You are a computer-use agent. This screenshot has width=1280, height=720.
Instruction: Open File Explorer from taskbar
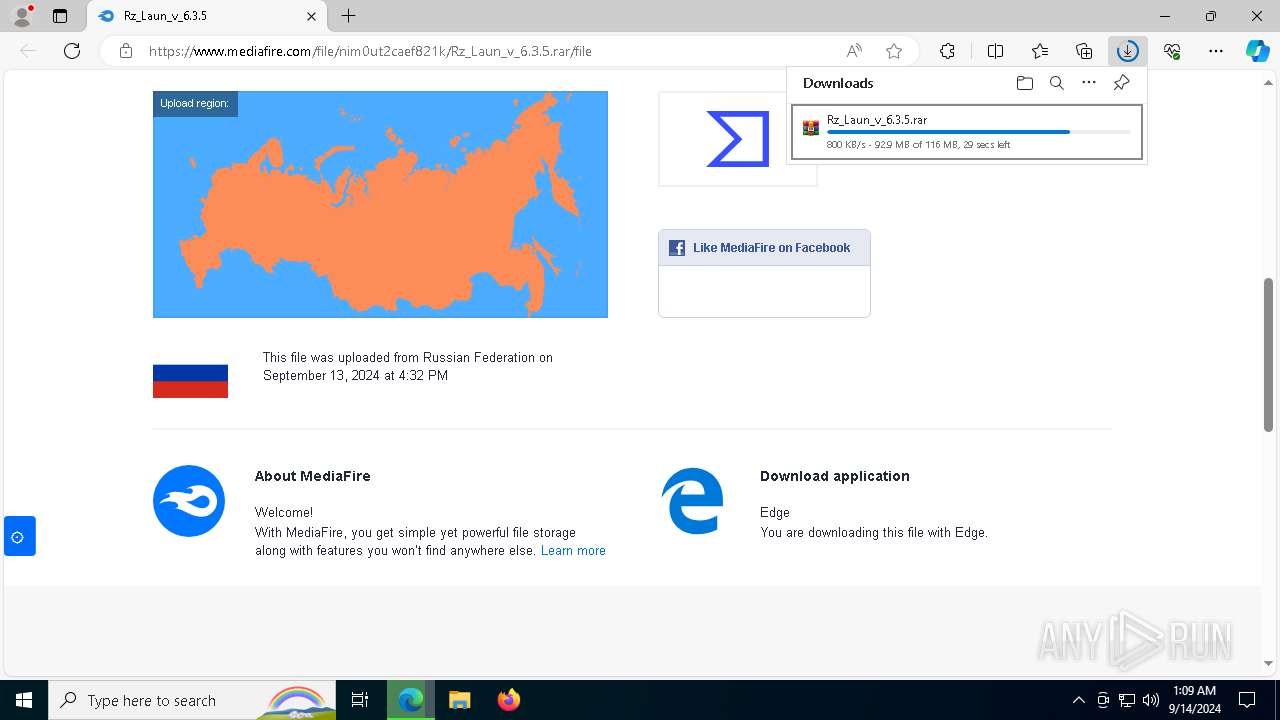click(459, 700)
